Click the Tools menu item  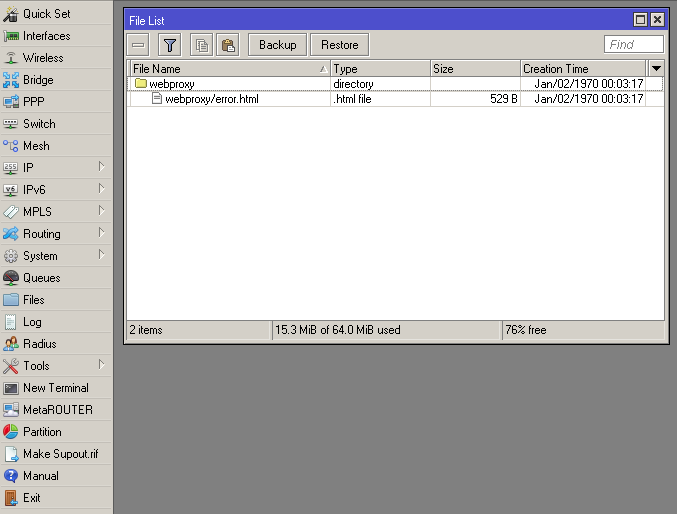click(56, 366)
